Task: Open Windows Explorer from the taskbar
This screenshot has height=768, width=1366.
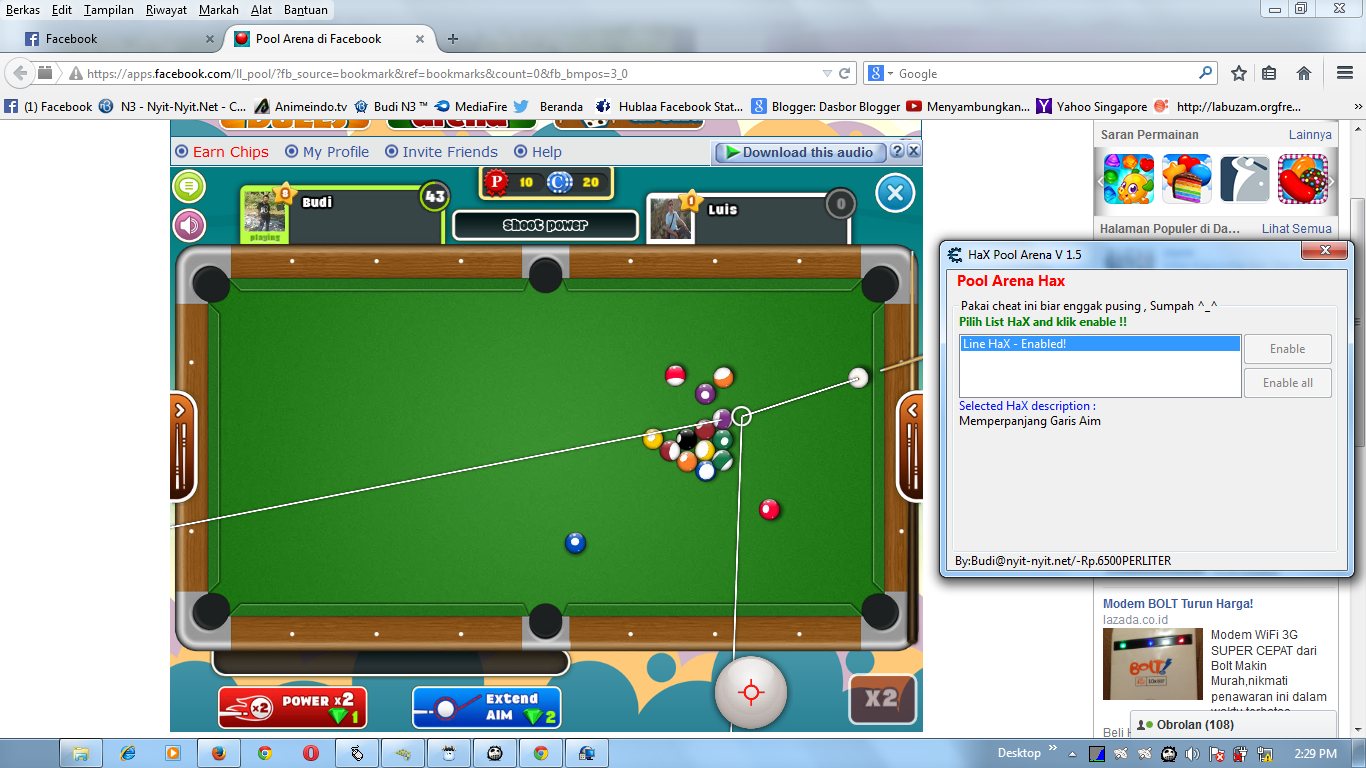Action: click(81, 753)
